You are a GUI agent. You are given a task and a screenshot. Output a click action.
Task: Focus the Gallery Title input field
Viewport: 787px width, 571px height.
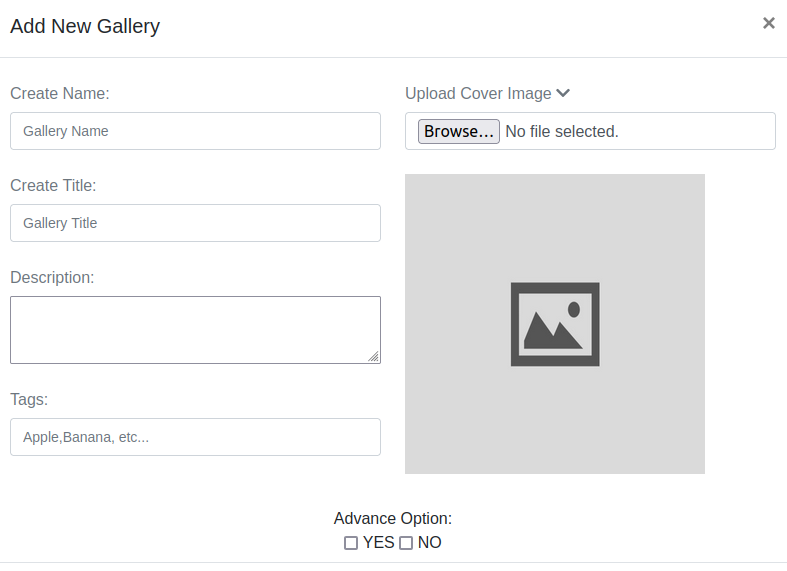(195, 223)
